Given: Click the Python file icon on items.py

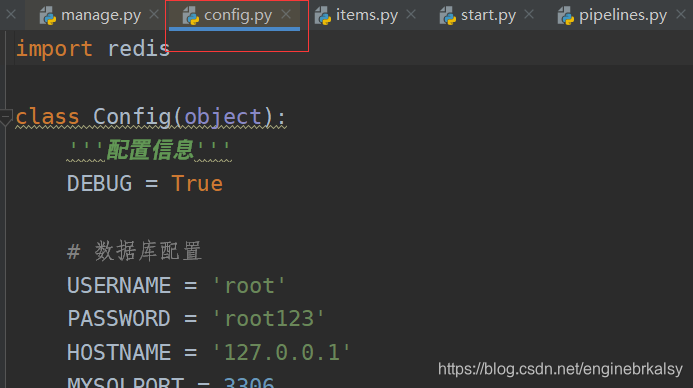Looking at the screenshot, I should click(x=323, y=16).
